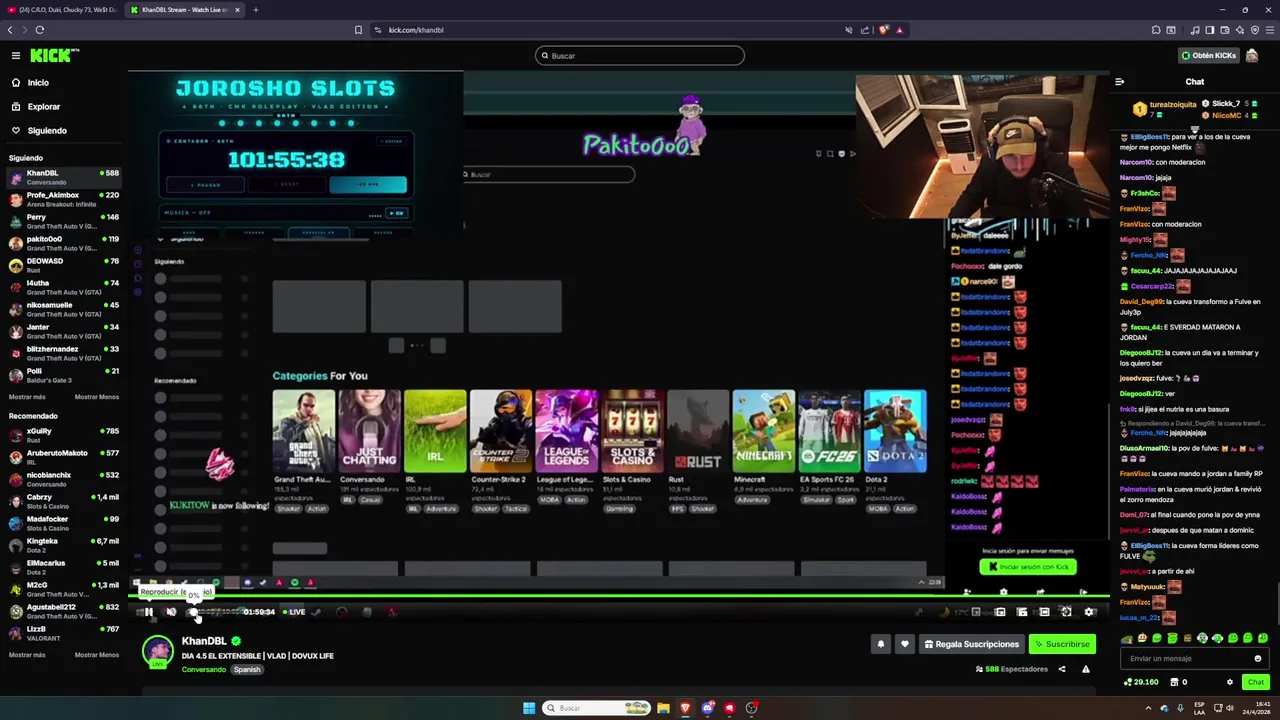Show hidden system tray icons
The height and width of the screenshot is (720, 1280).
[x=1148, y=708]
